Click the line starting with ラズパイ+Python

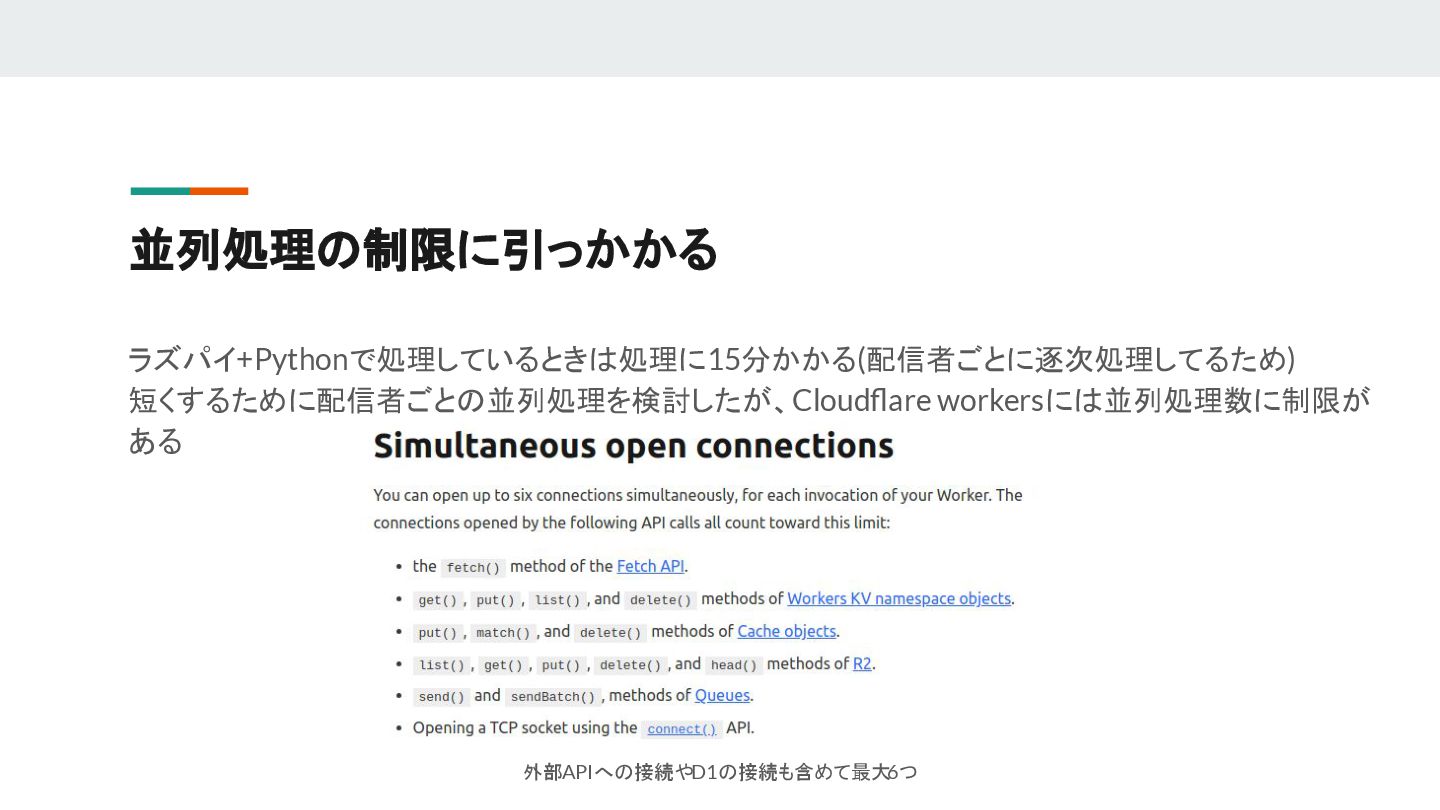(x=712, y=358)
